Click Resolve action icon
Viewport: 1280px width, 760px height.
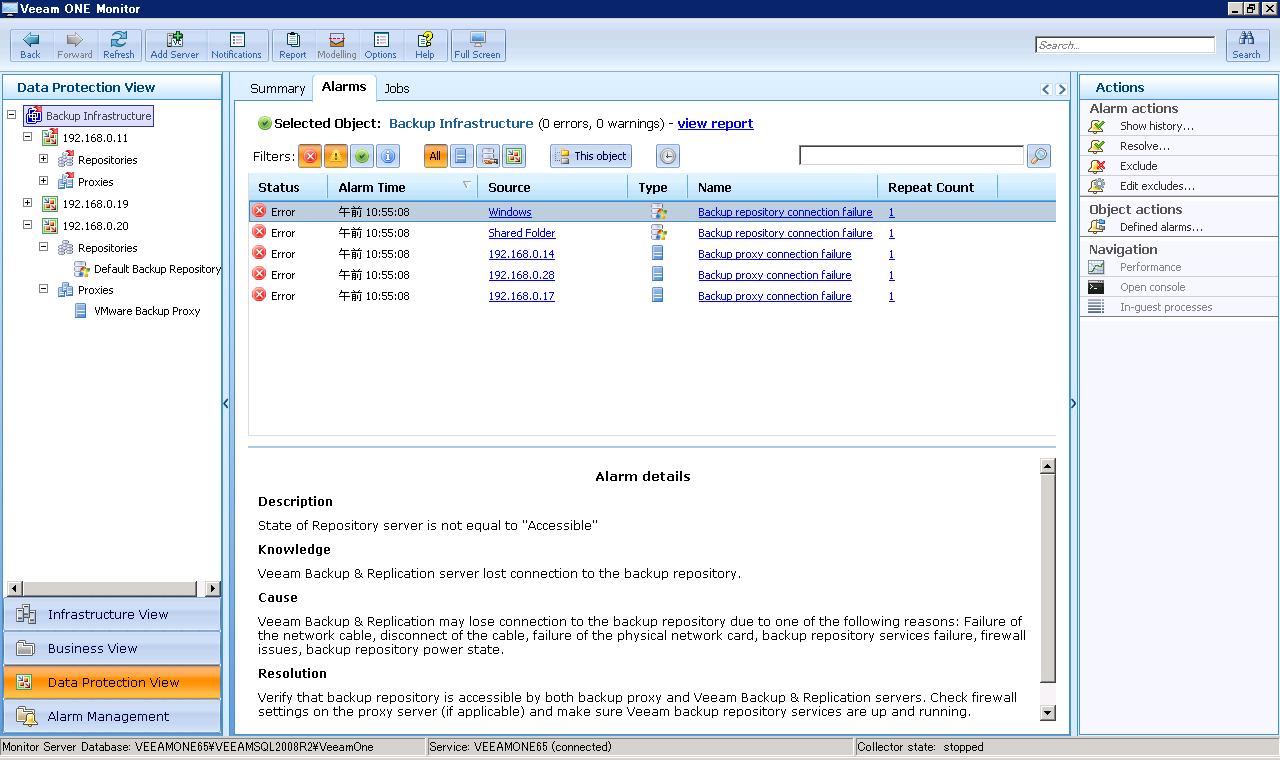click(1097, 146)
